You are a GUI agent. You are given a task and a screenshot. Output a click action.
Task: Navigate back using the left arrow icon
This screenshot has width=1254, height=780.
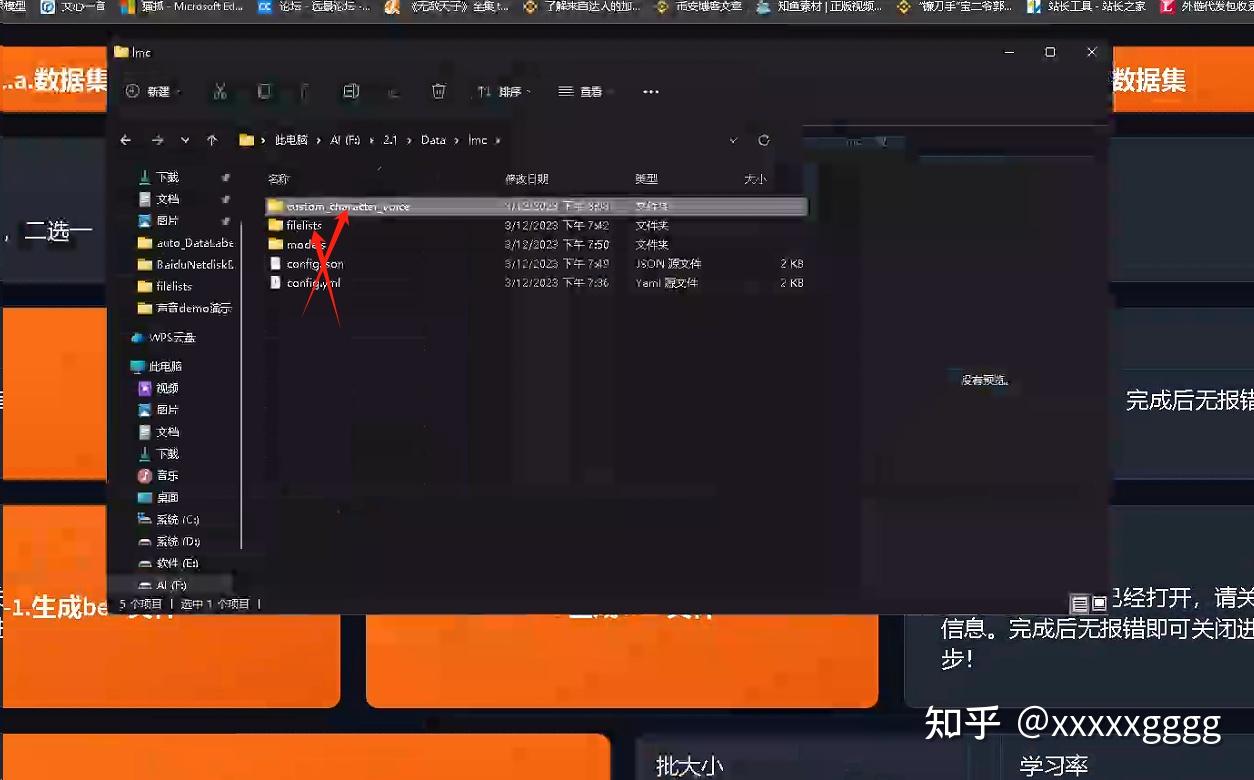(x=125, y=140)
